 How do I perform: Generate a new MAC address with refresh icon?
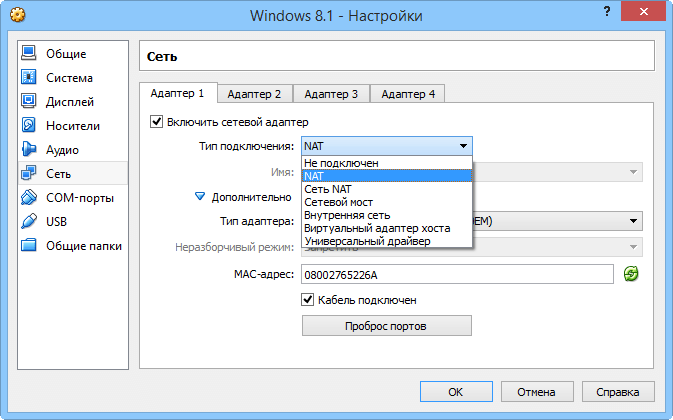(631, 274)
